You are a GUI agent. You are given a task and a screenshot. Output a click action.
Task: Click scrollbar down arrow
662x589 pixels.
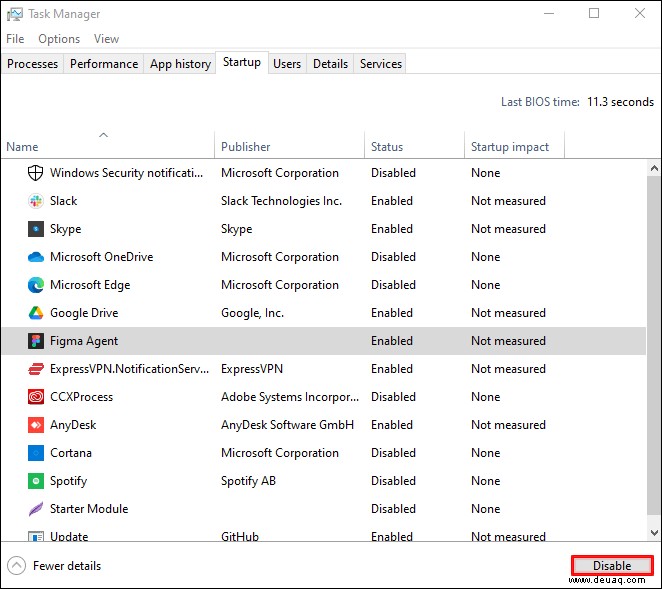tap(654, 533)
